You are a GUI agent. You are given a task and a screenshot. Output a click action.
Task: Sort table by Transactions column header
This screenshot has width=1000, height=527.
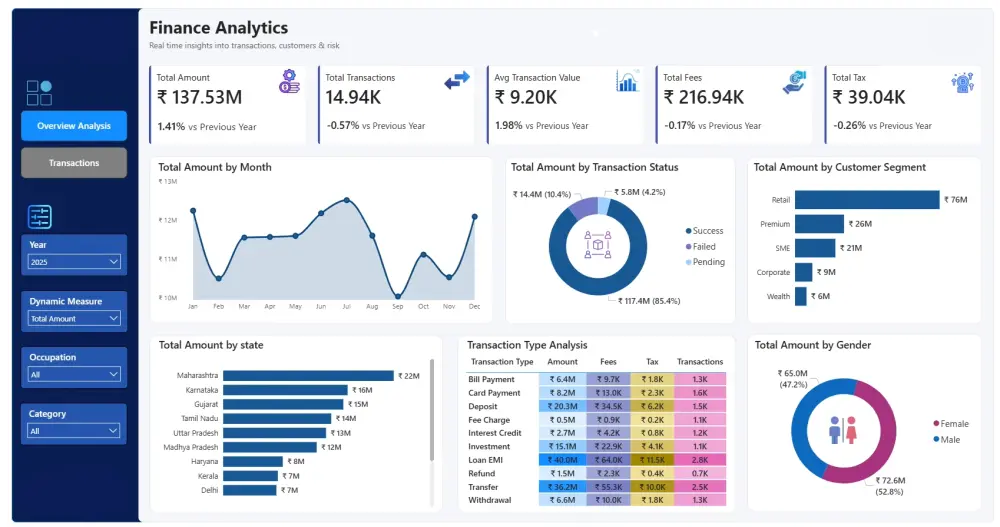(700, 362)
